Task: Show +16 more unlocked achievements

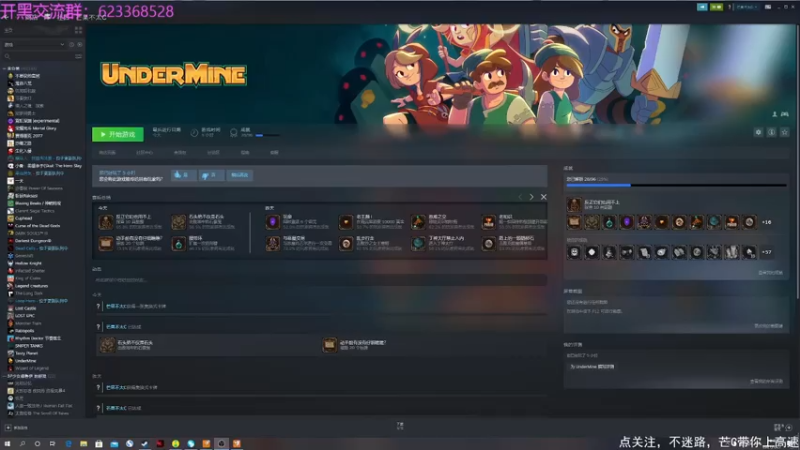Action: click(766, 222)
